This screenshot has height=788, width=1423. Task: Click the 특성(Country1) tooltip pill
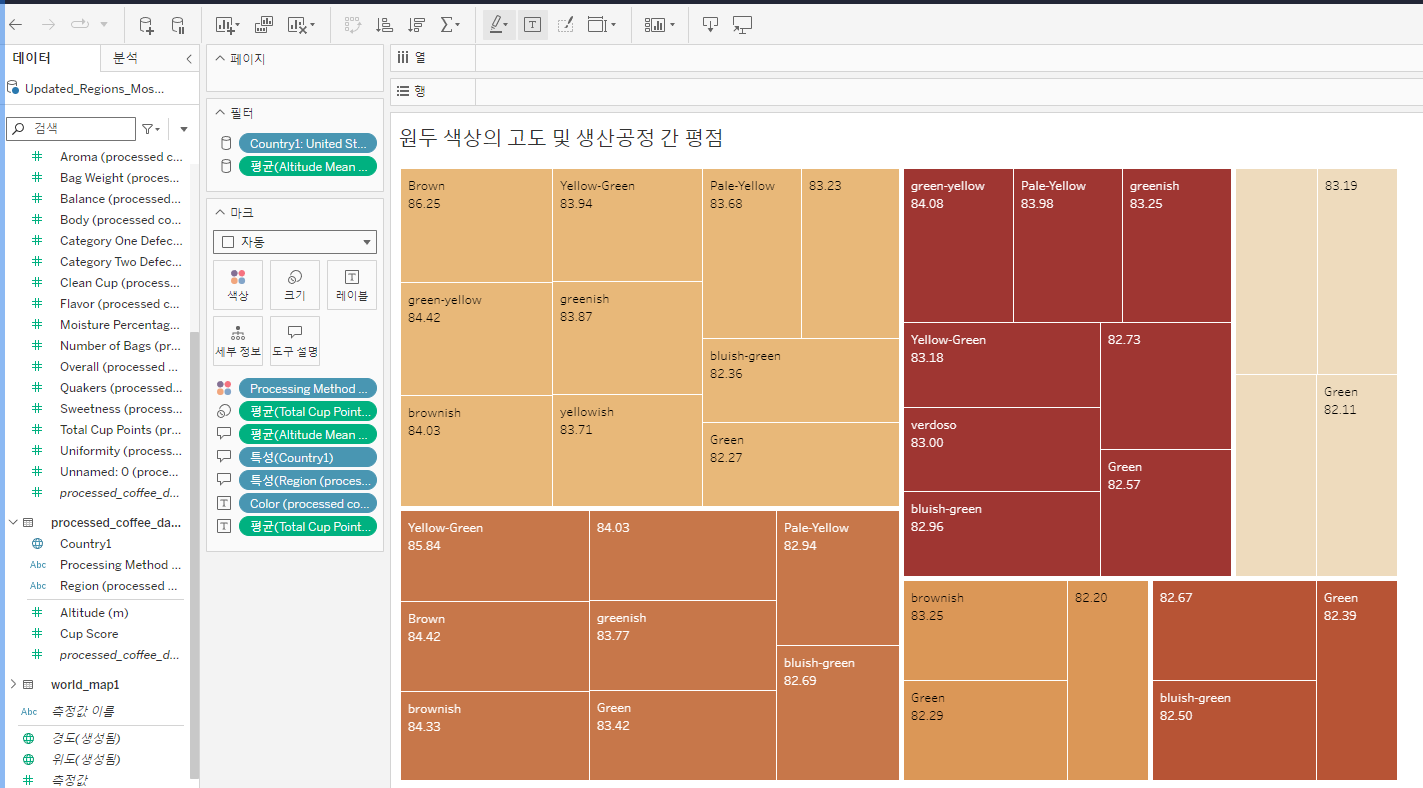coord(308,457)
